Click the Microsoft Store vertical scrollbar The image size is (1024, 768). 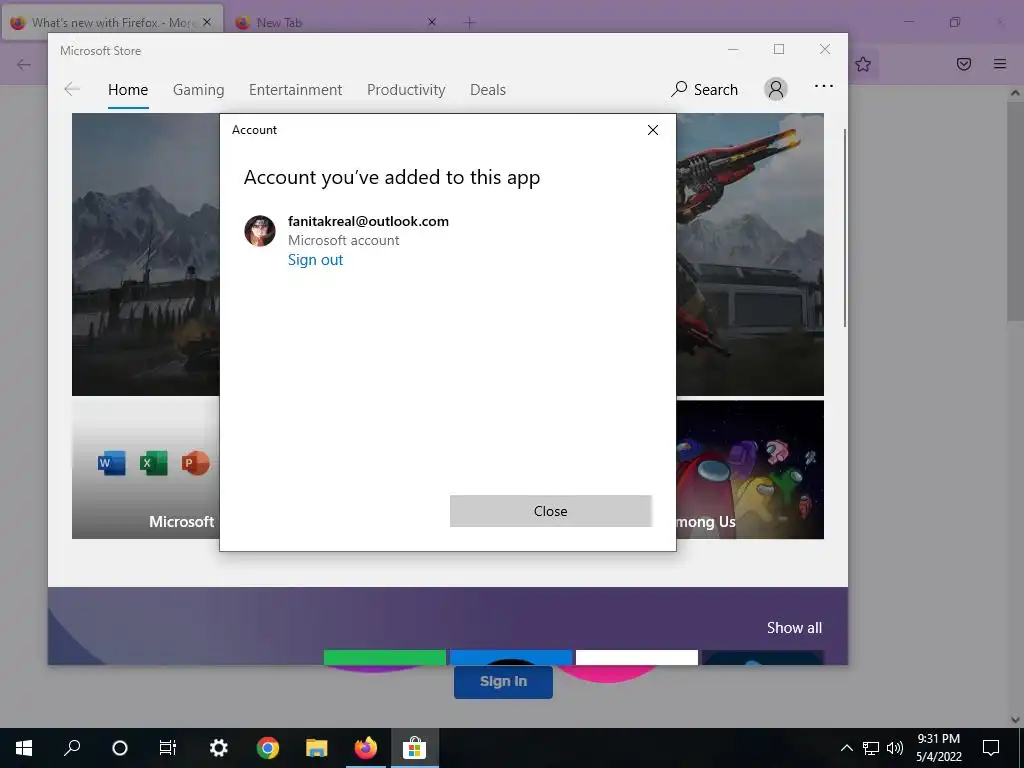pyautogui.click(x=844, y=228)
